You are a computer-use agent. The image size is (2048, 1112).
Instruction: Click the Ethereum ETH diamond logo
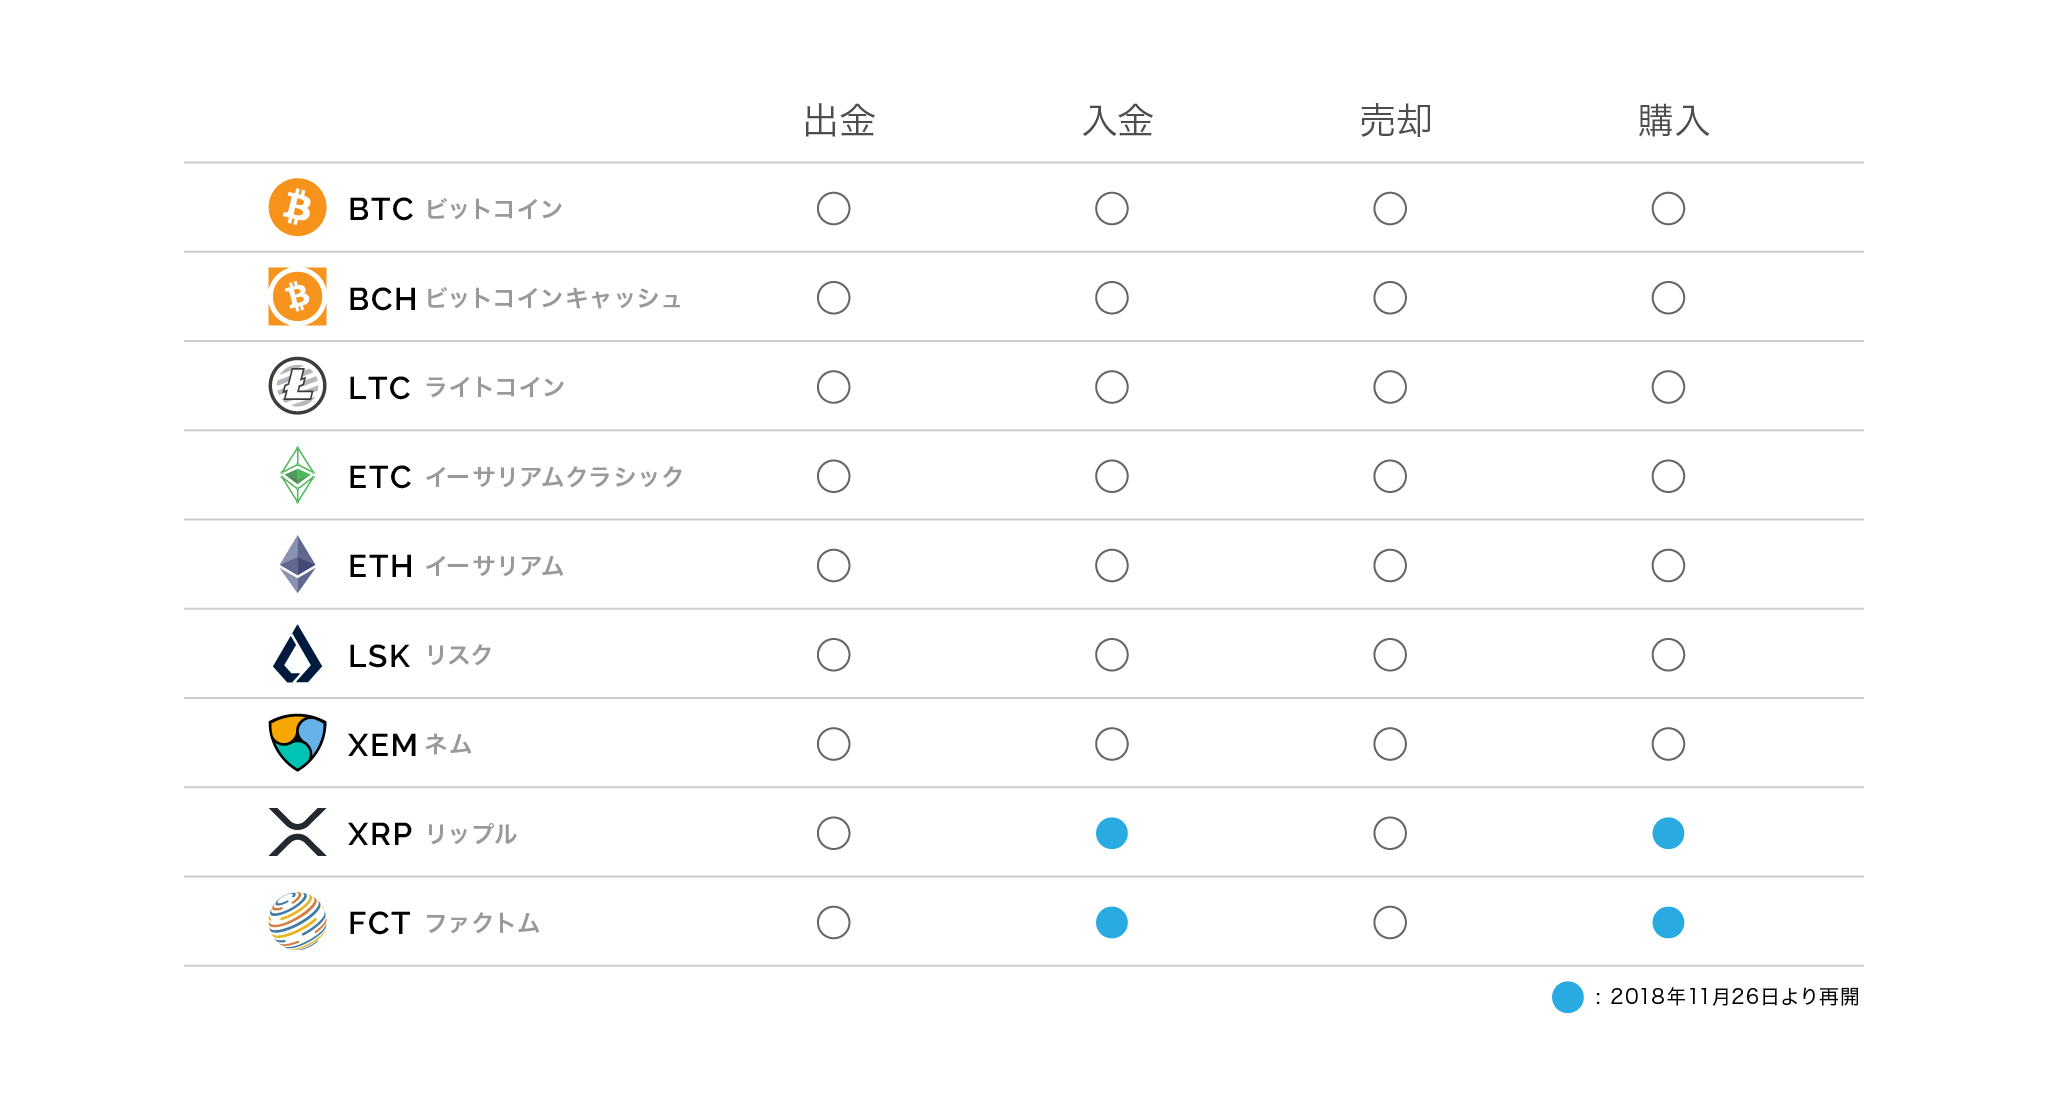click(297, 565)
